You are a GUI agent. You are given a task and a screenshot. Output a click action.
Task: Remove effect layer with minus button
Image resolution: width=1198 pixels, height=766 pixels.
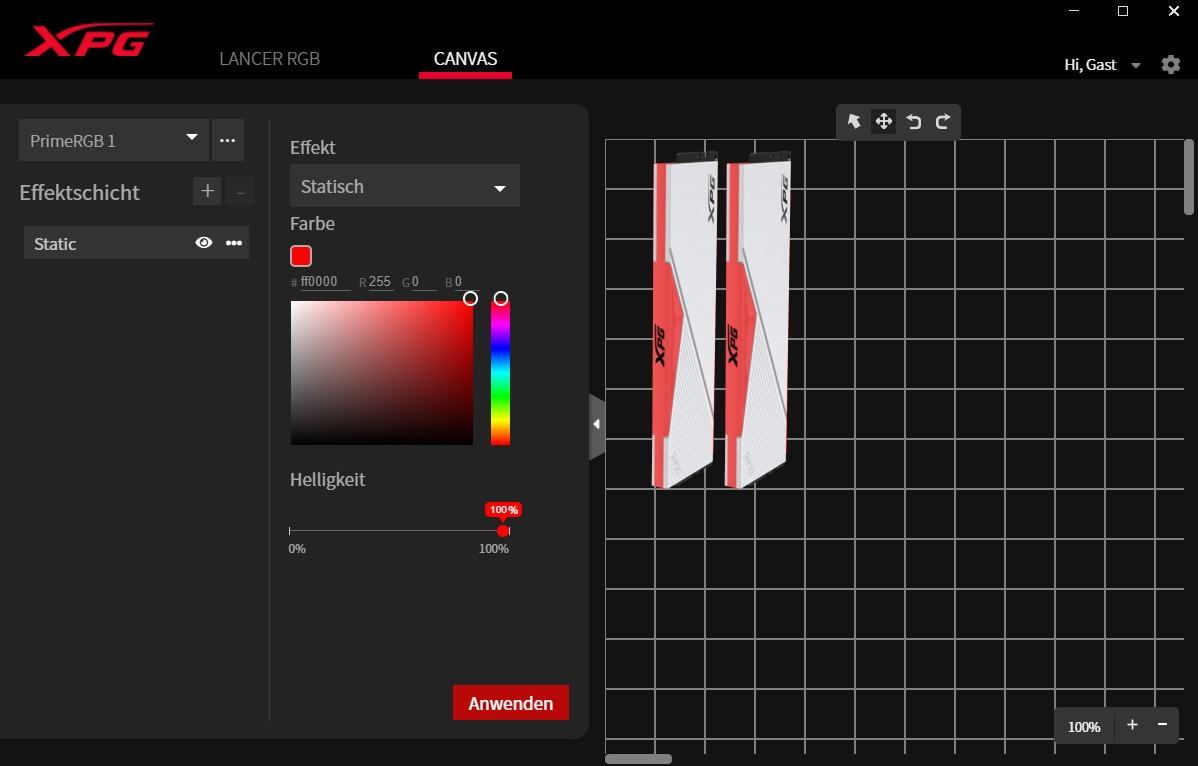point(240,192)
